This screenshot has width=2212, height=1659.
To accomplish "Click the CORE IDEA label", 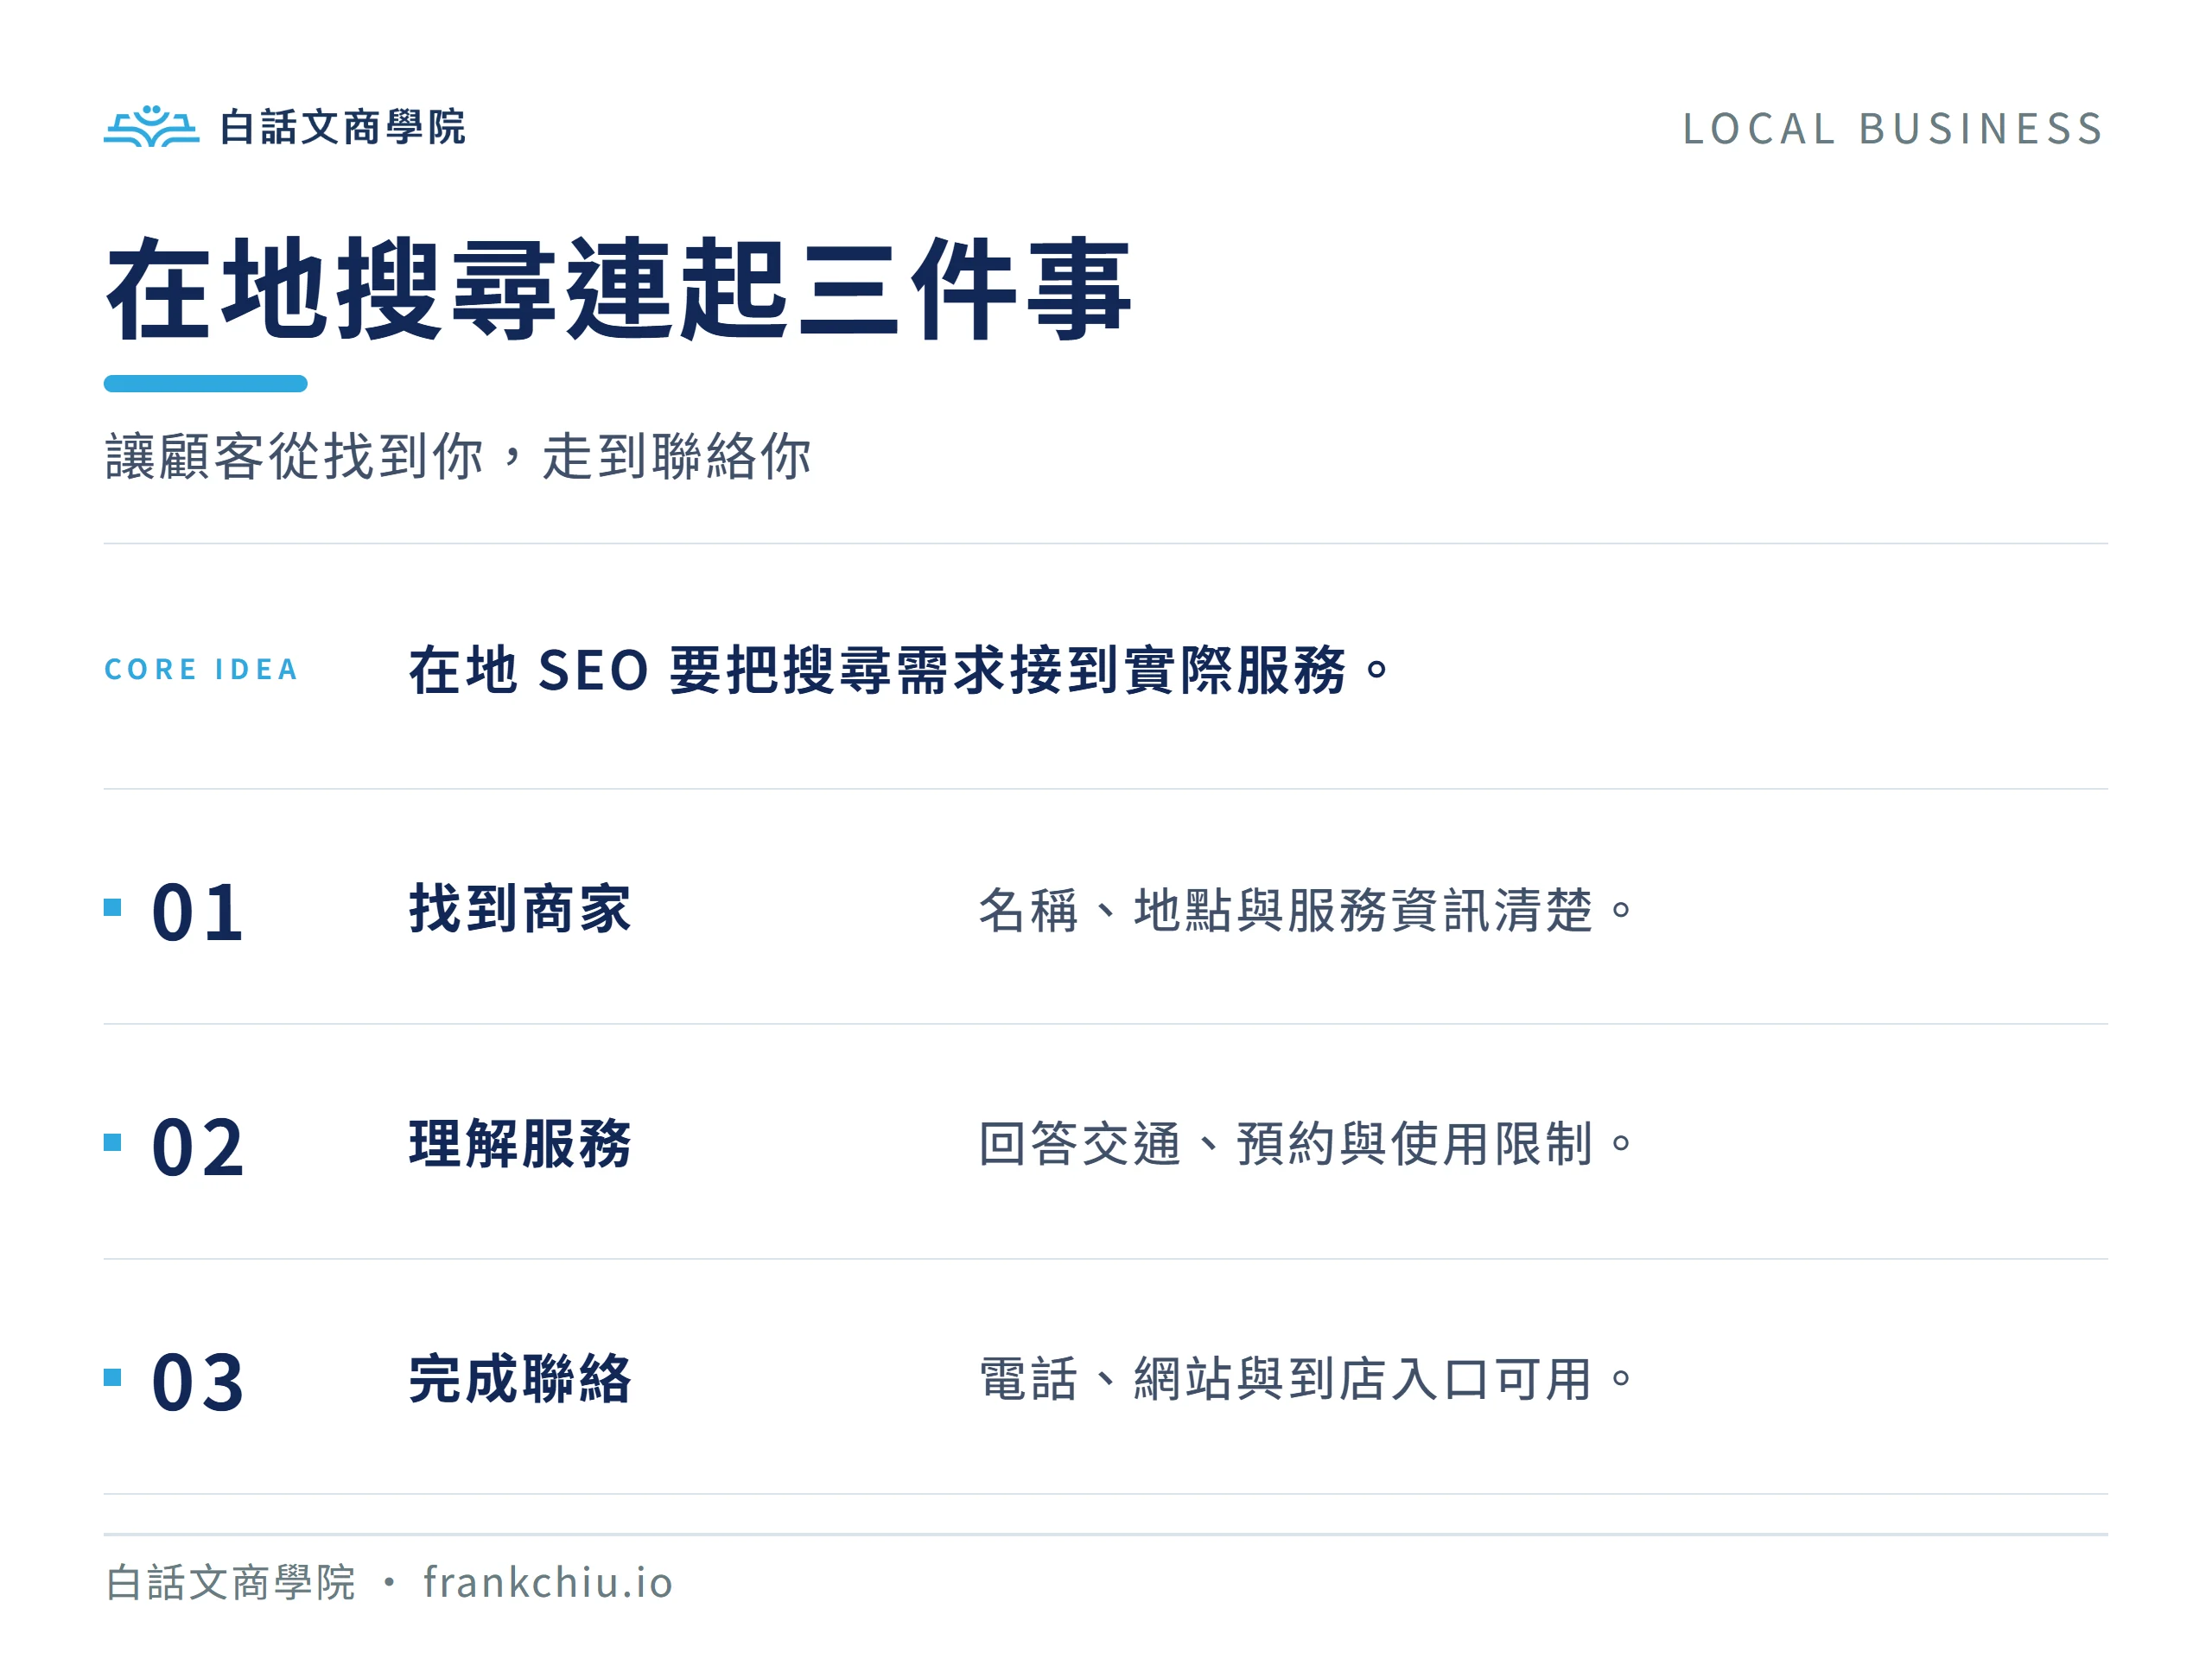I will 201,669.
